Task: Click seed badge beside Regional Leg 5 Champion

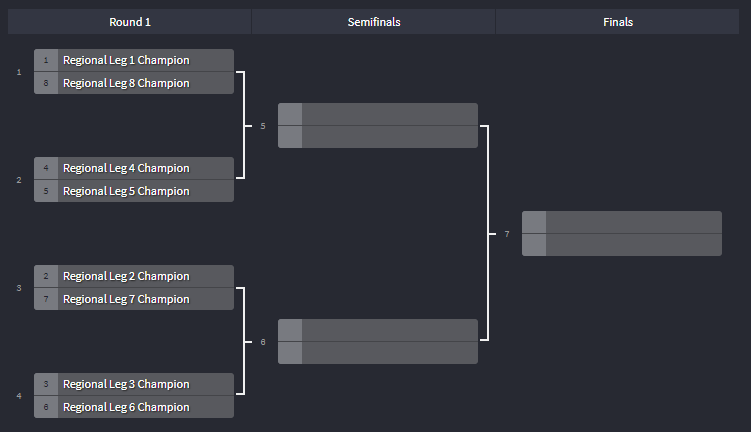Action: 46,191
